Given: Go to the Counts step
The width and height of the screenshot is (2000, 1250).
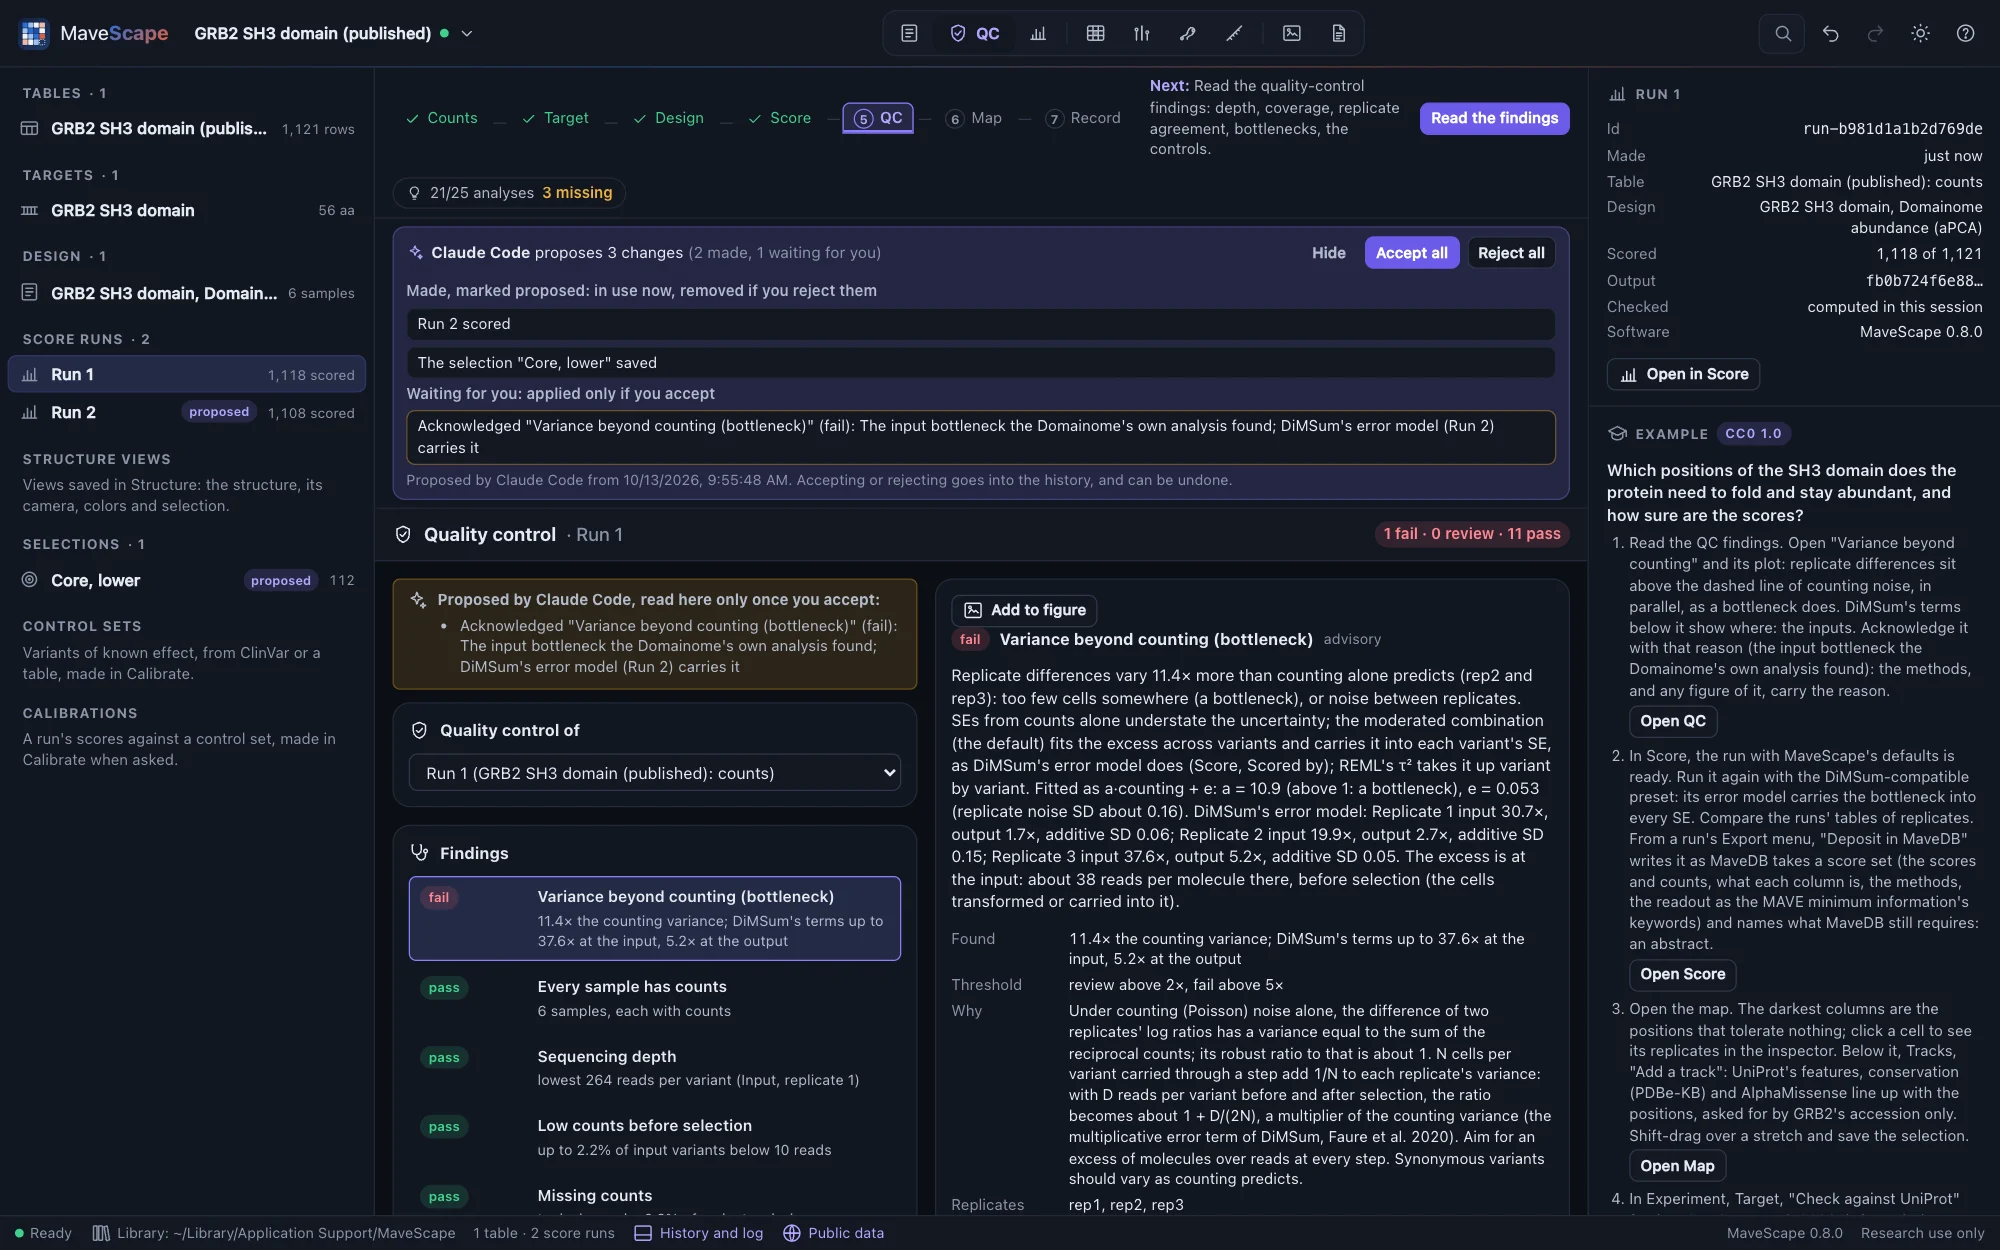Looking at the screenshot, I should (441, 118).
